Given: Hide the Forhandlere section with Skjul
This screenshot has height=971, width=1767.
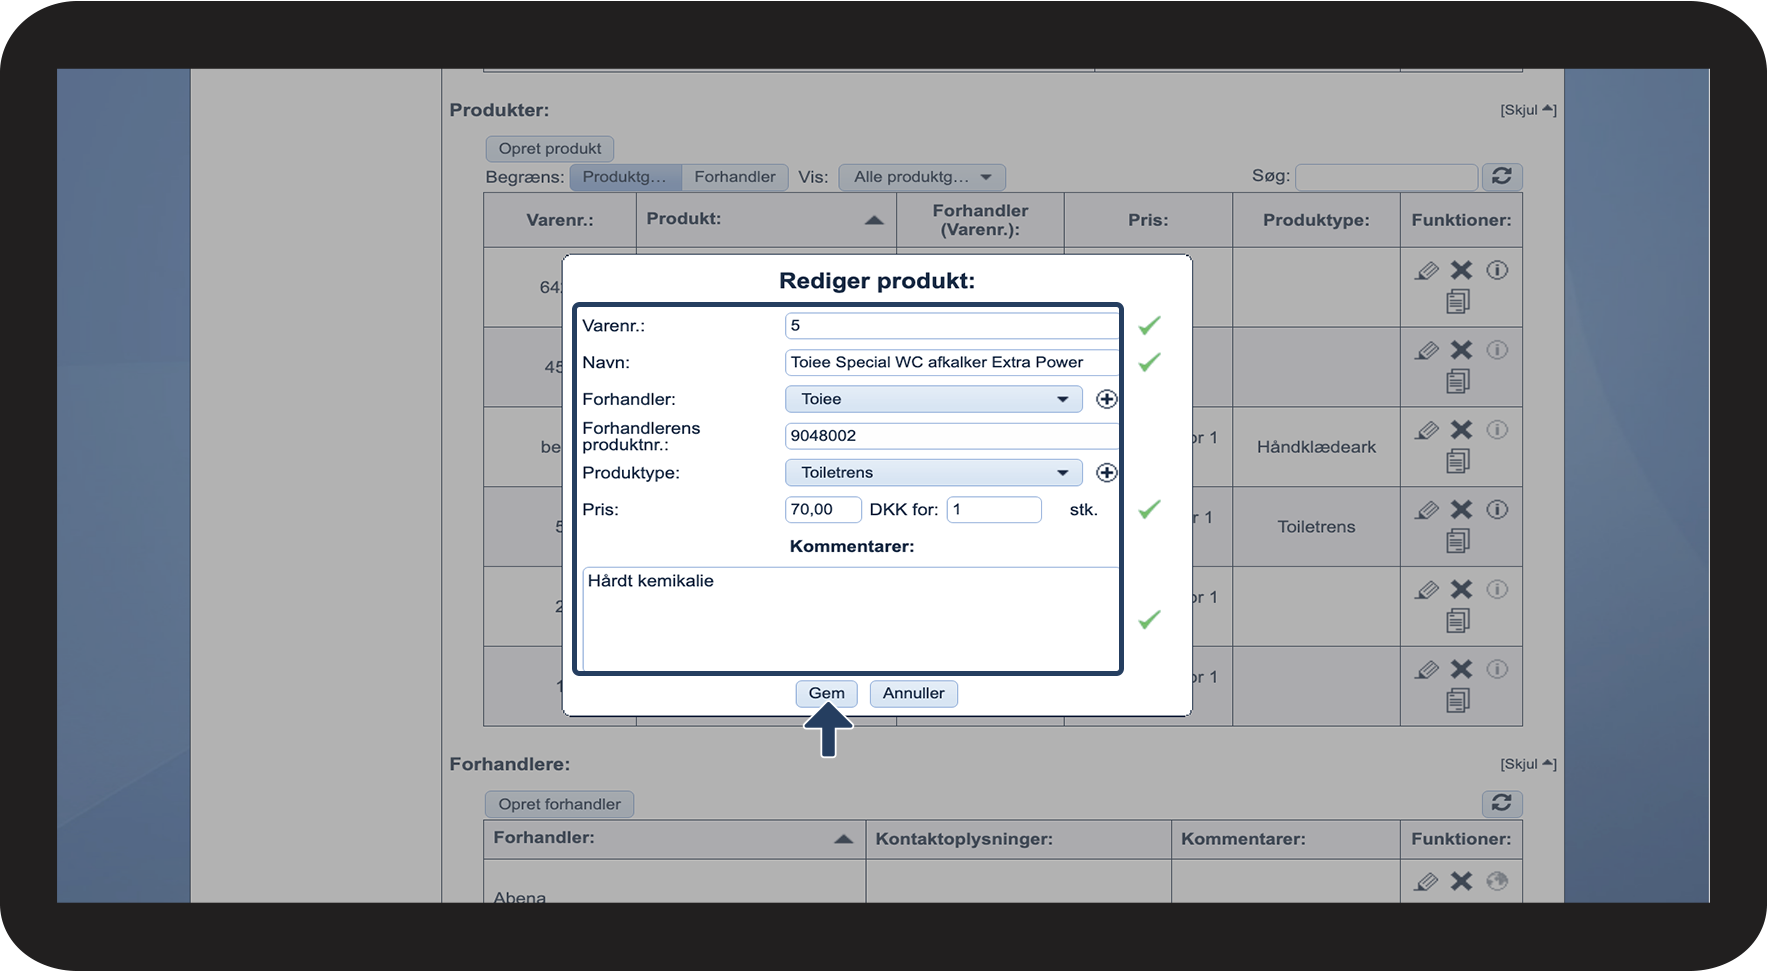Looking at the screenshot, I should tap(1528, 764).
